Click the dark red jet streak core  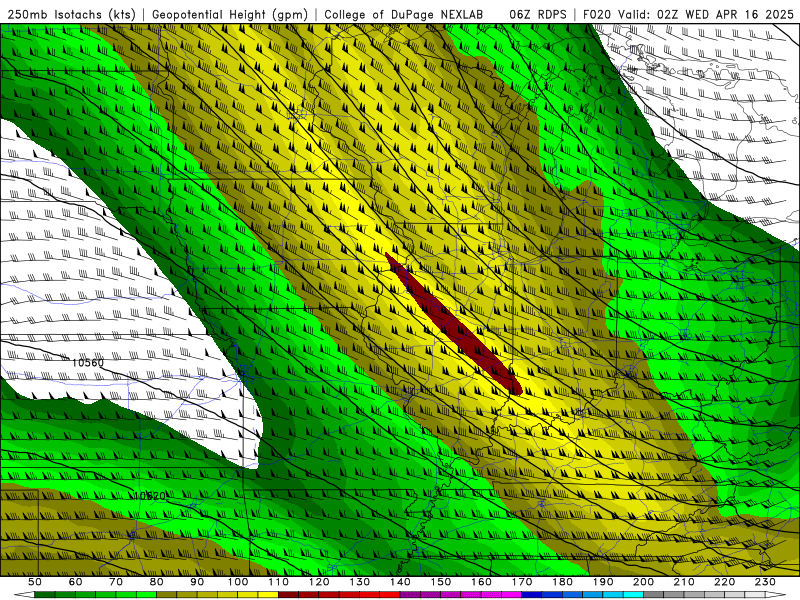pos(454,324)
